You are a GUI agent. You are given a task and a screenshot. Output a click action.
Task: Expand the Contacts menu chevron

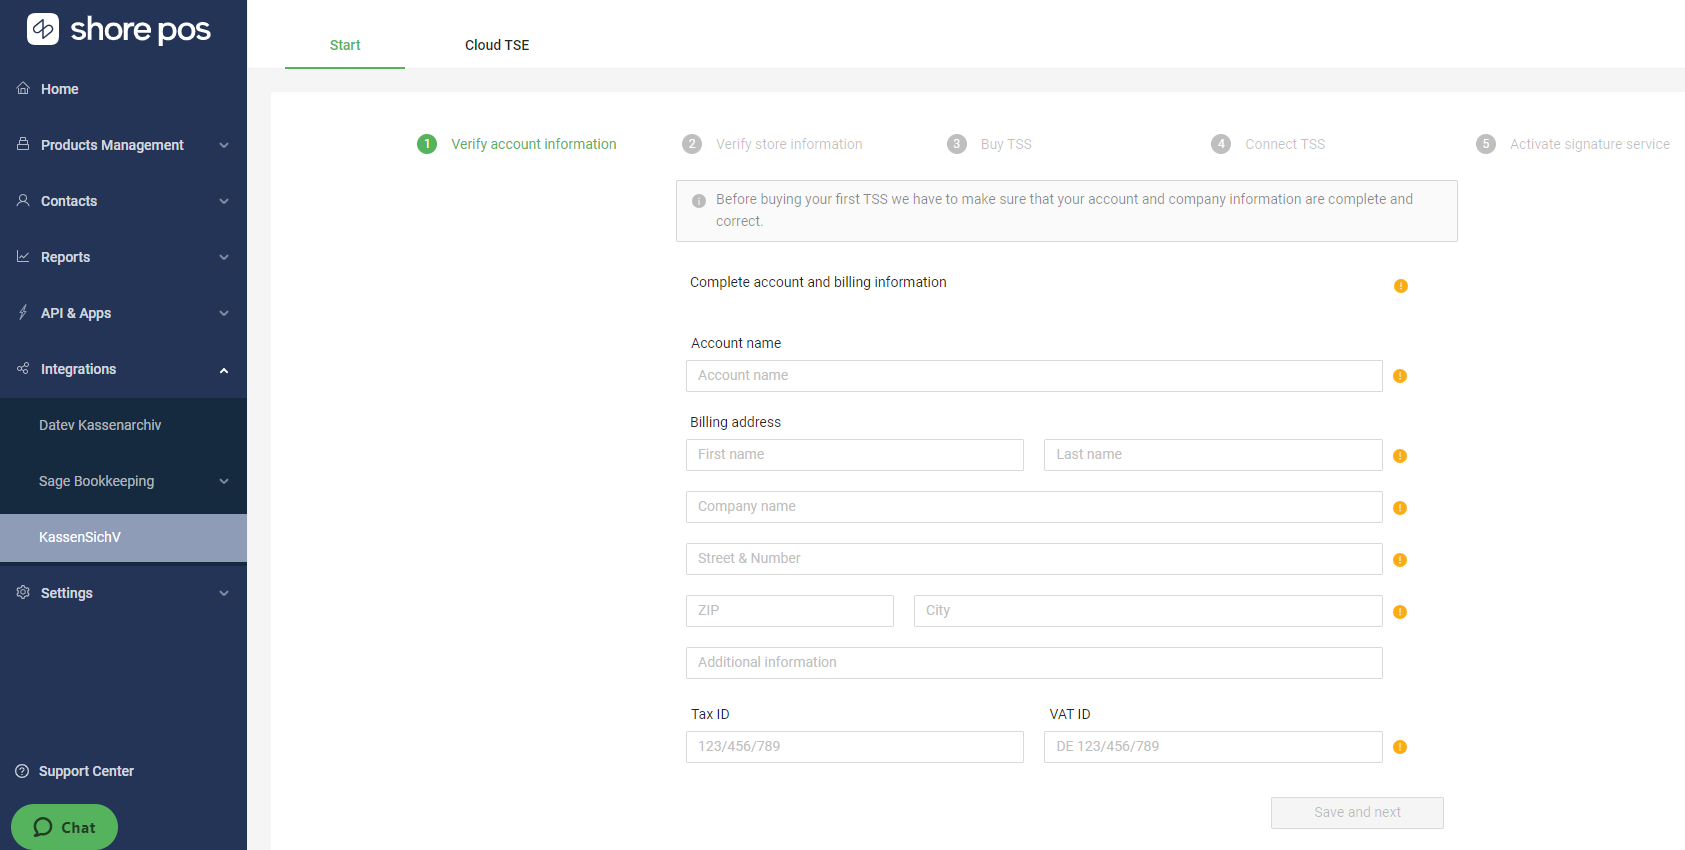pos(224,201)
